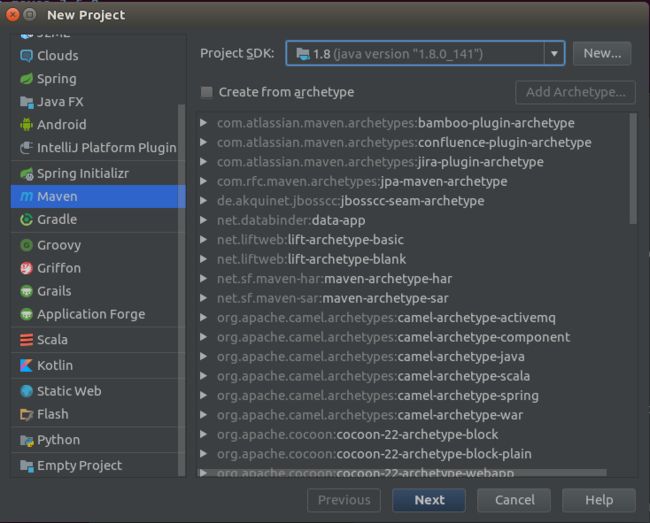Select the Groovy icon
This screenshot has width=650, height=523.
tap(26, 245)
